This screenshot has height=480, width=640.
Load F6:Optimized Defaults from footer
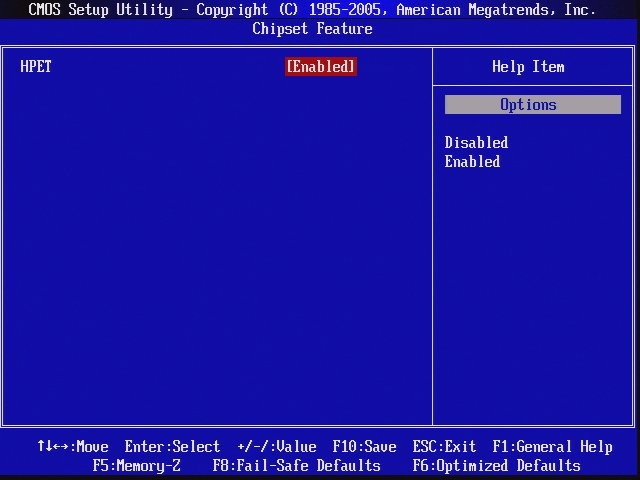point(496,466)
